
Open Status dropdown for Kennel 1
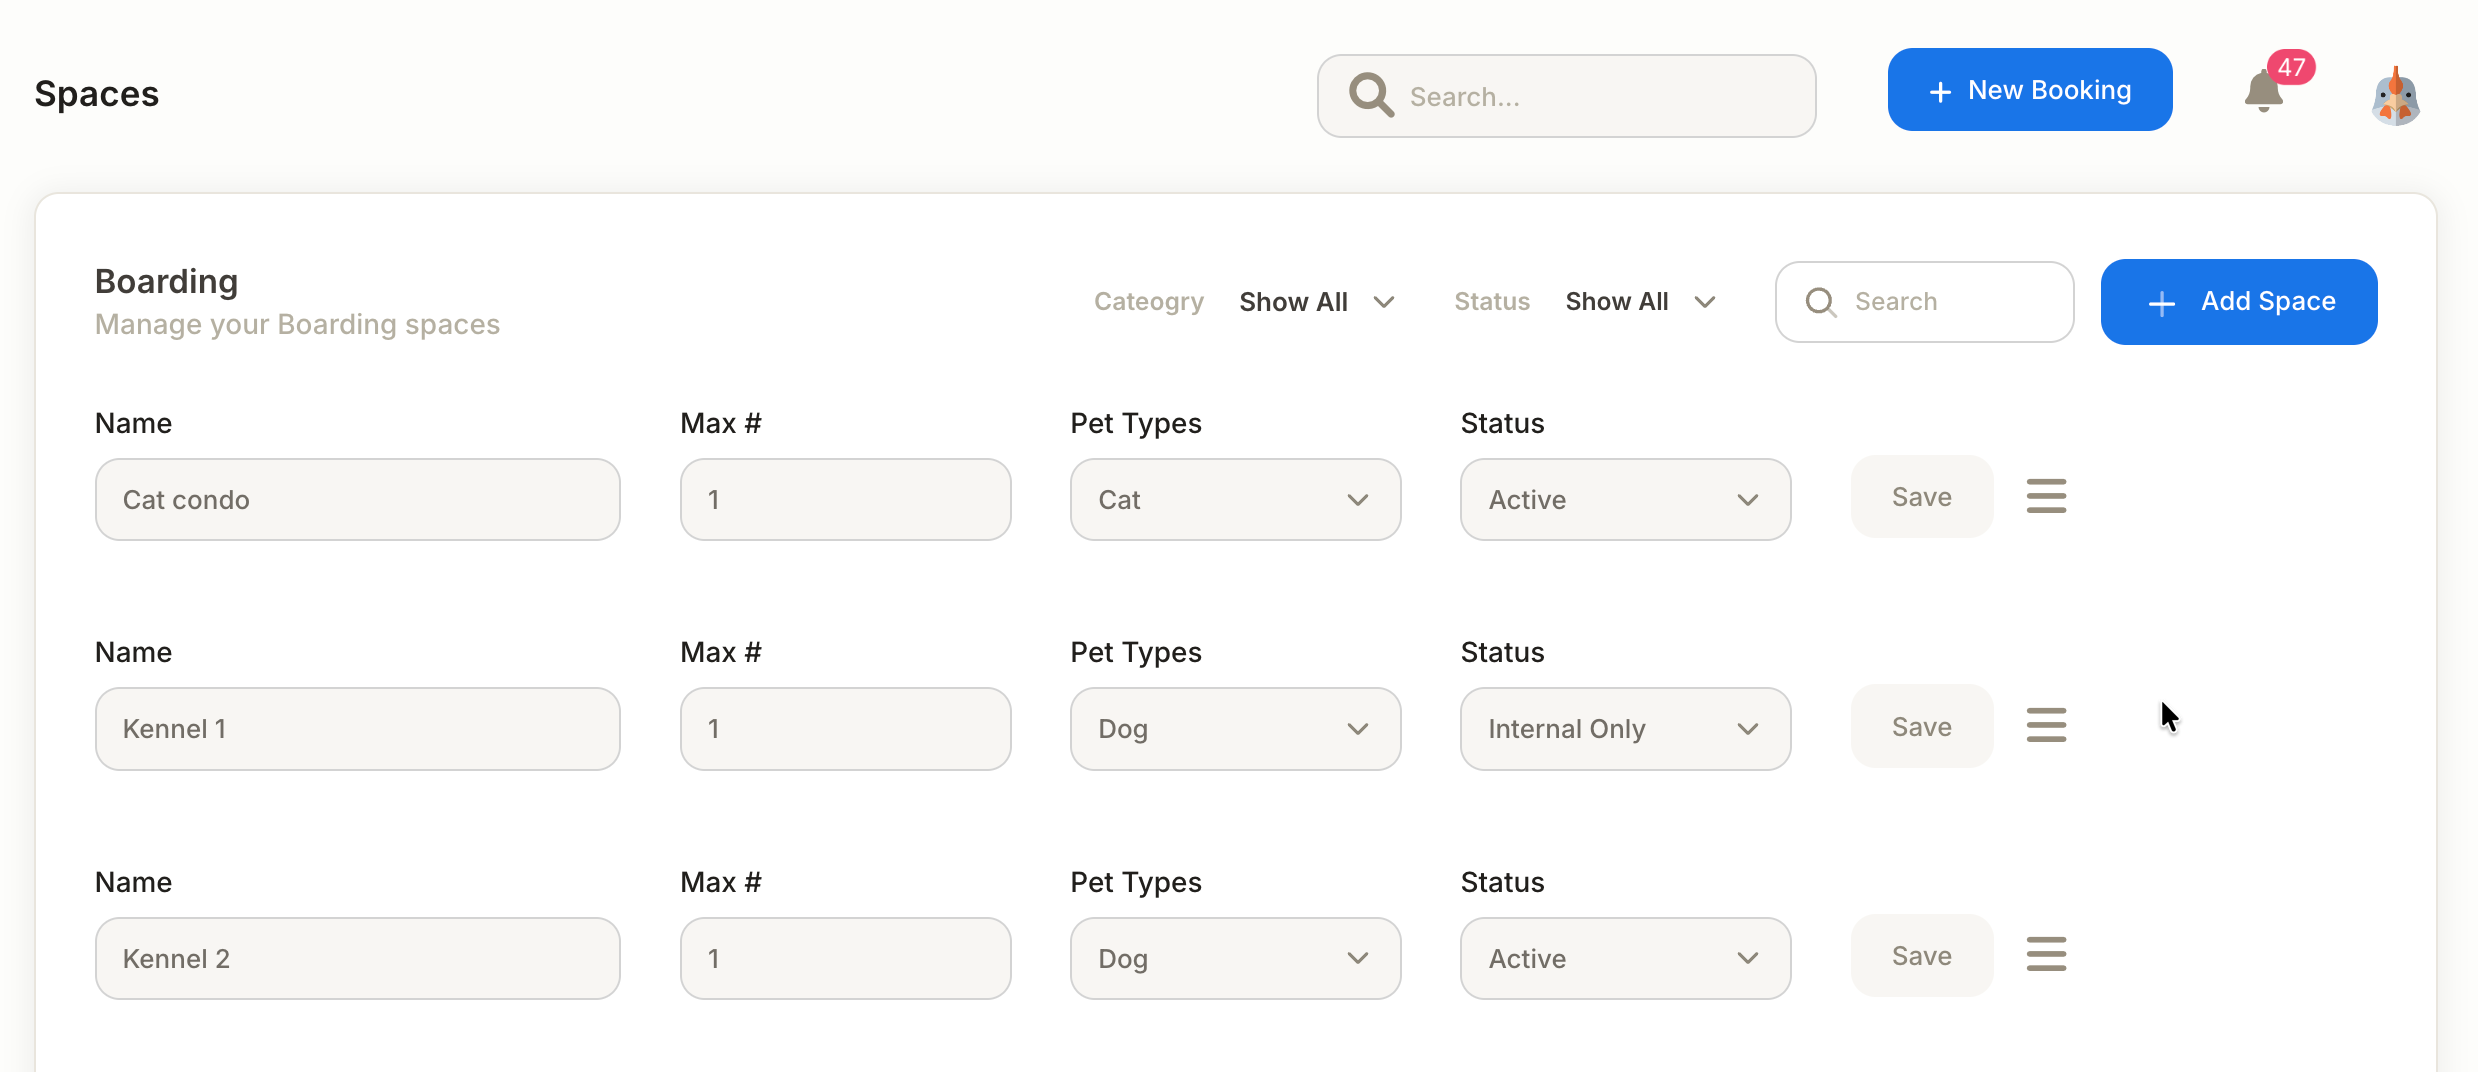(1625, 729)
